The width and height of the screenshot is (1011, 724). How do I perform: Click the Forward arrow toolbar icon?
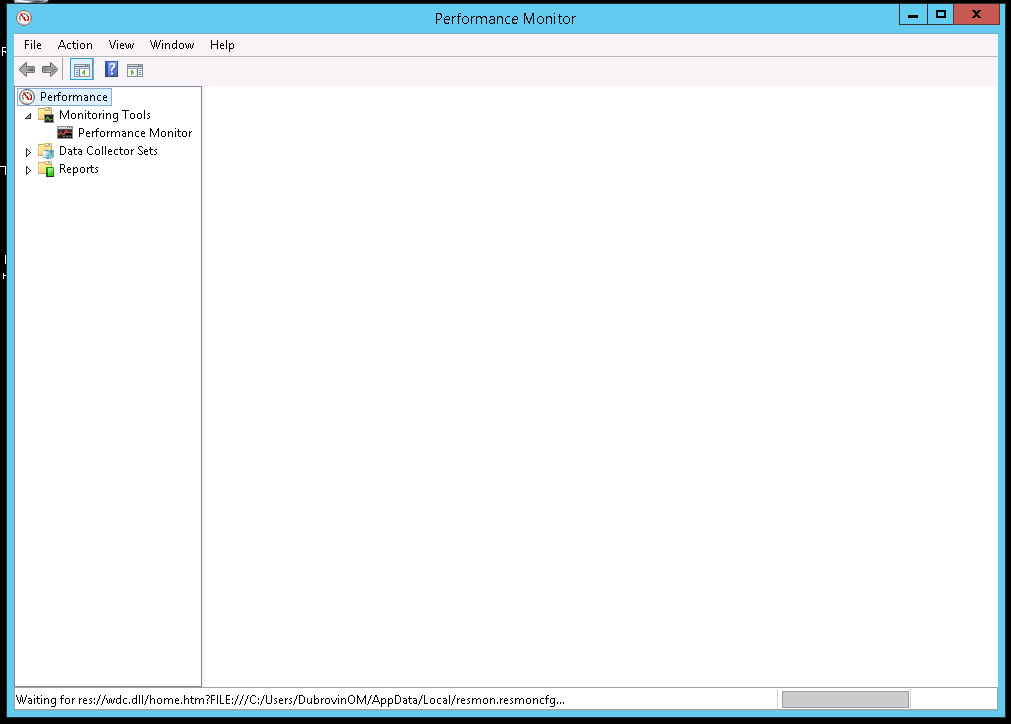pyautogui.click(x=50, y=70)
